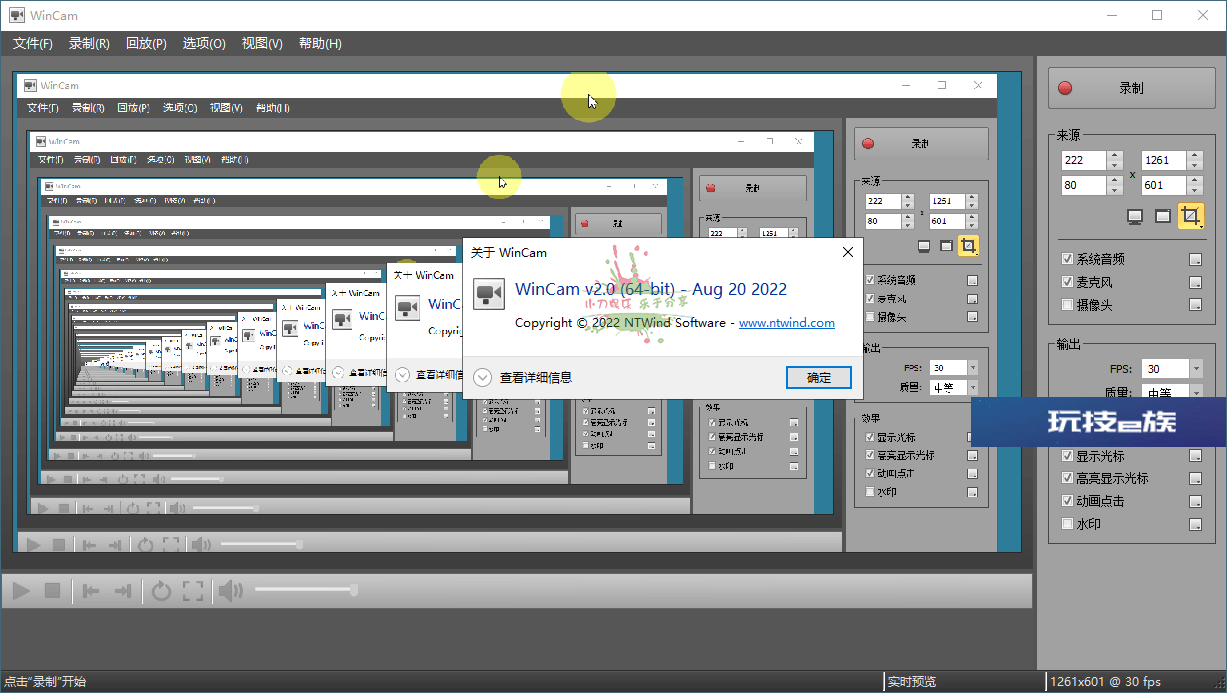This screenshot has width=1227, height=693.
Task: Click the WinCam title bar app icon
Action: point(17,15)
